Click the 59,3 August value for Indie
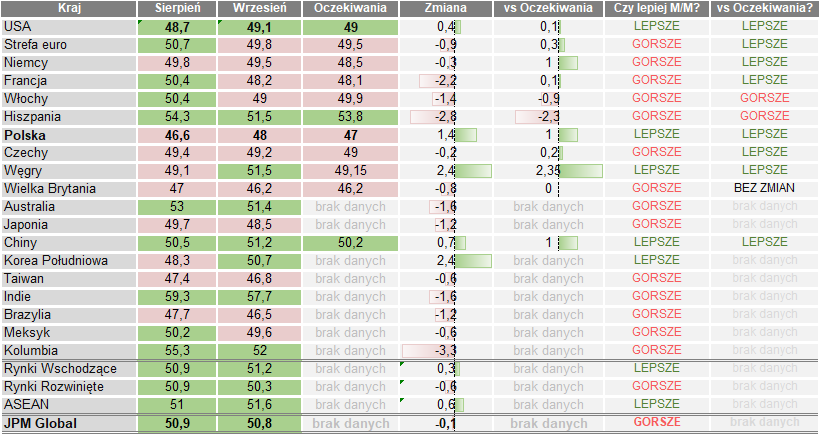The image size is (819, 435). point(177,297)
